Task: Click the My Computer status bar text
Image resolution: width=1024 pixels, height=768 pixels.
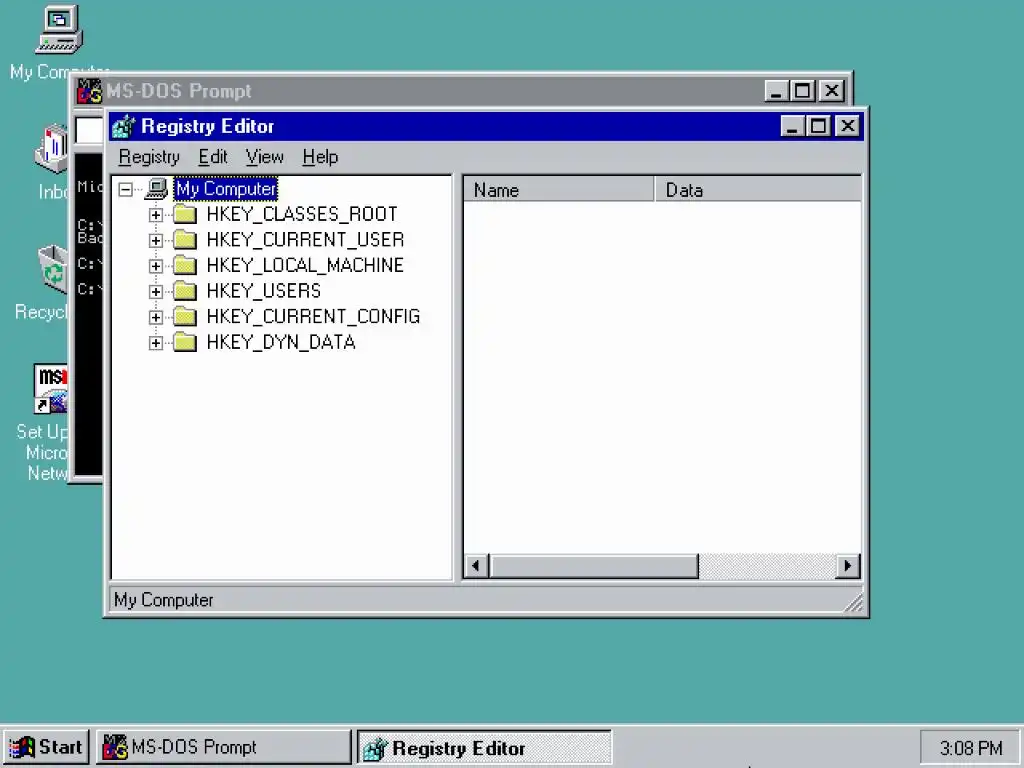Action: pos(163,600)
